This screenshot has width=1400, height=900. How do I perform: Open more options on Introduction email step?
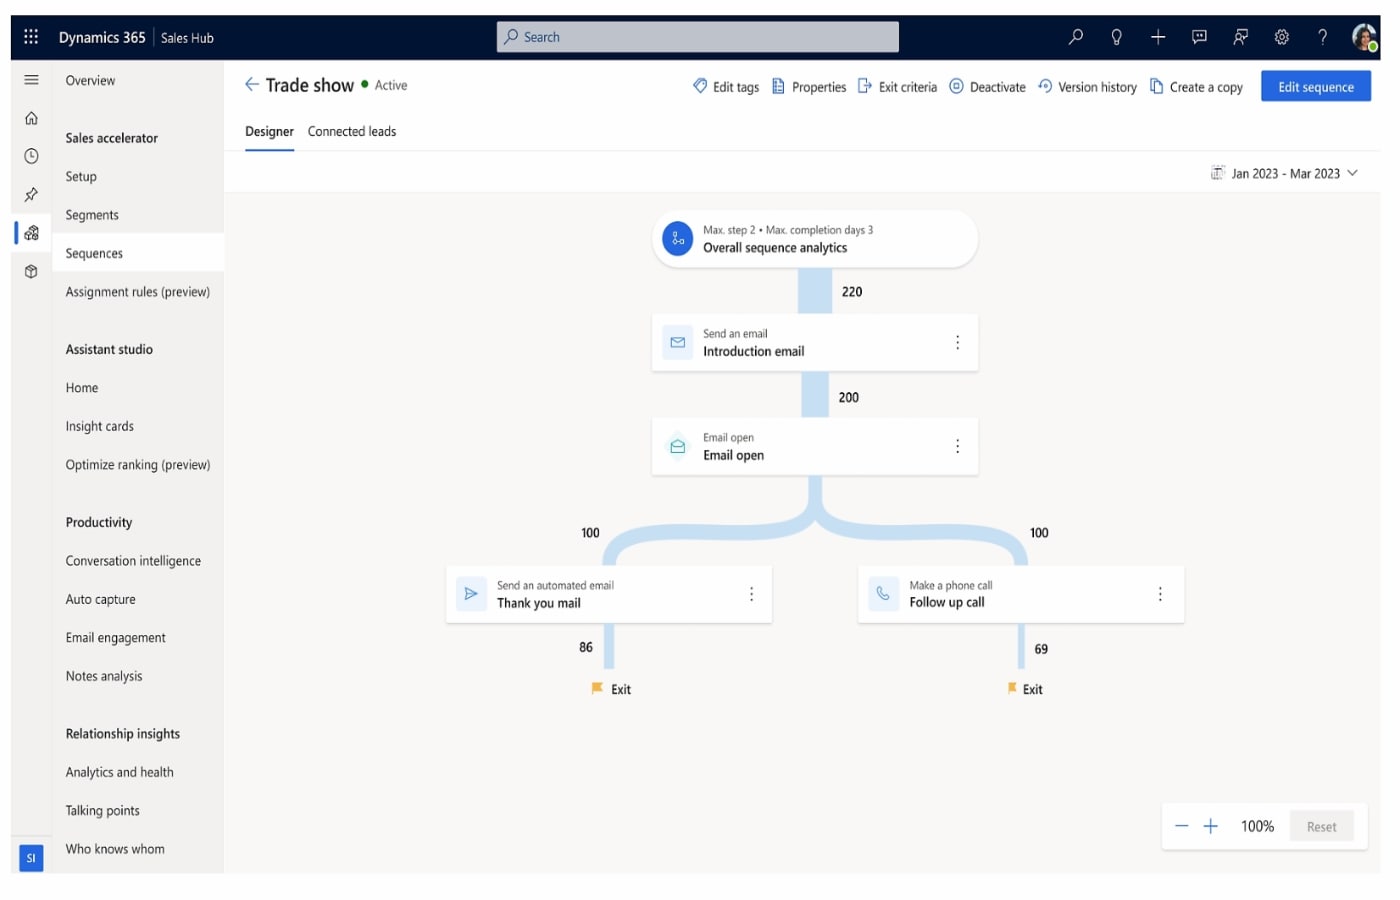point(957,342)
